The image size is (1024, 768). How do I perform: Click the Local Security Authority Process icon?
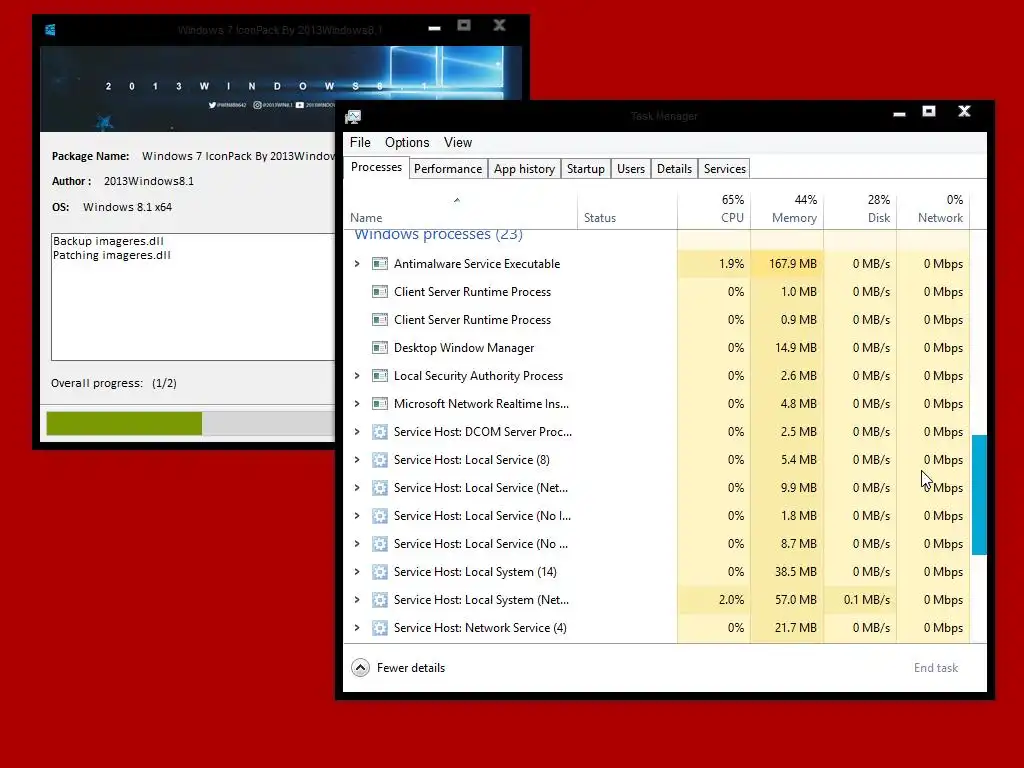[379, 376]
